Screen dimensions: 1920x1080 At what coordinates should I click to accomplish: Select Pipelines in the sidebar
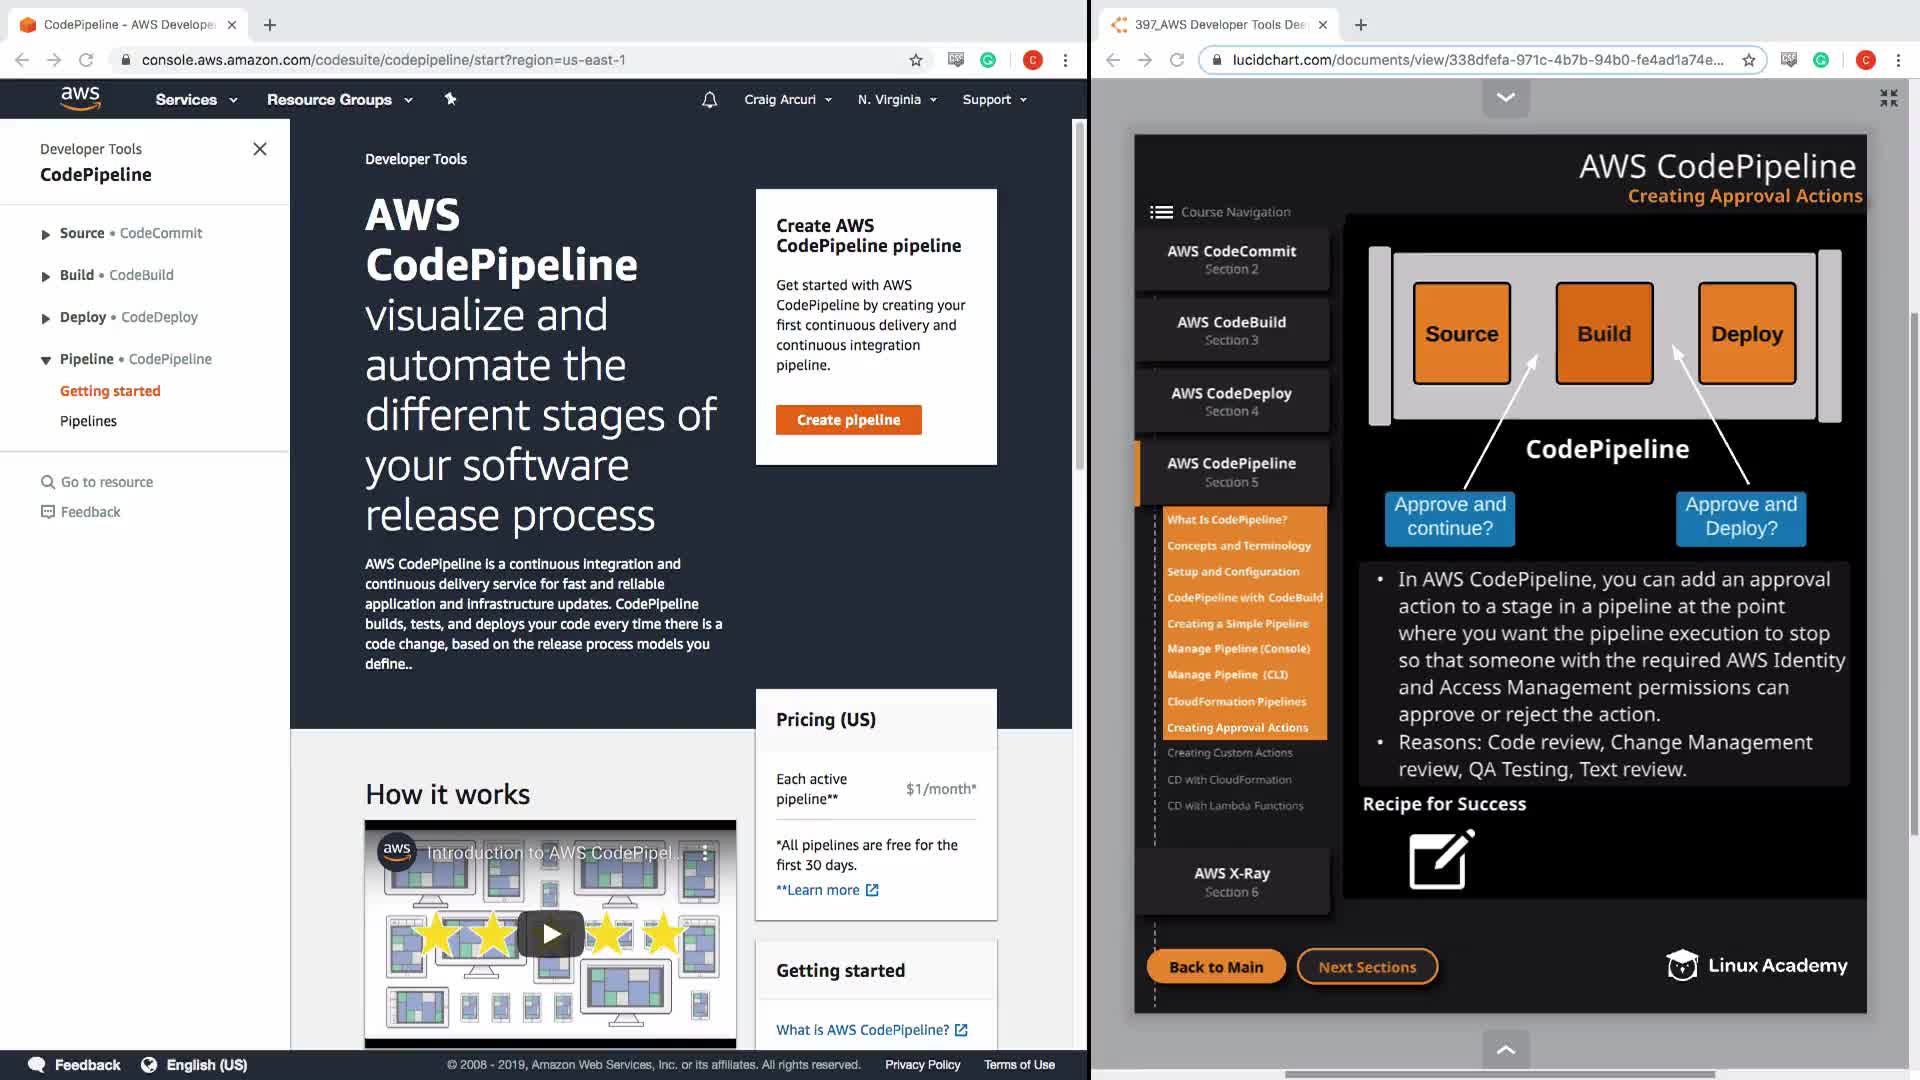point(88,421)
